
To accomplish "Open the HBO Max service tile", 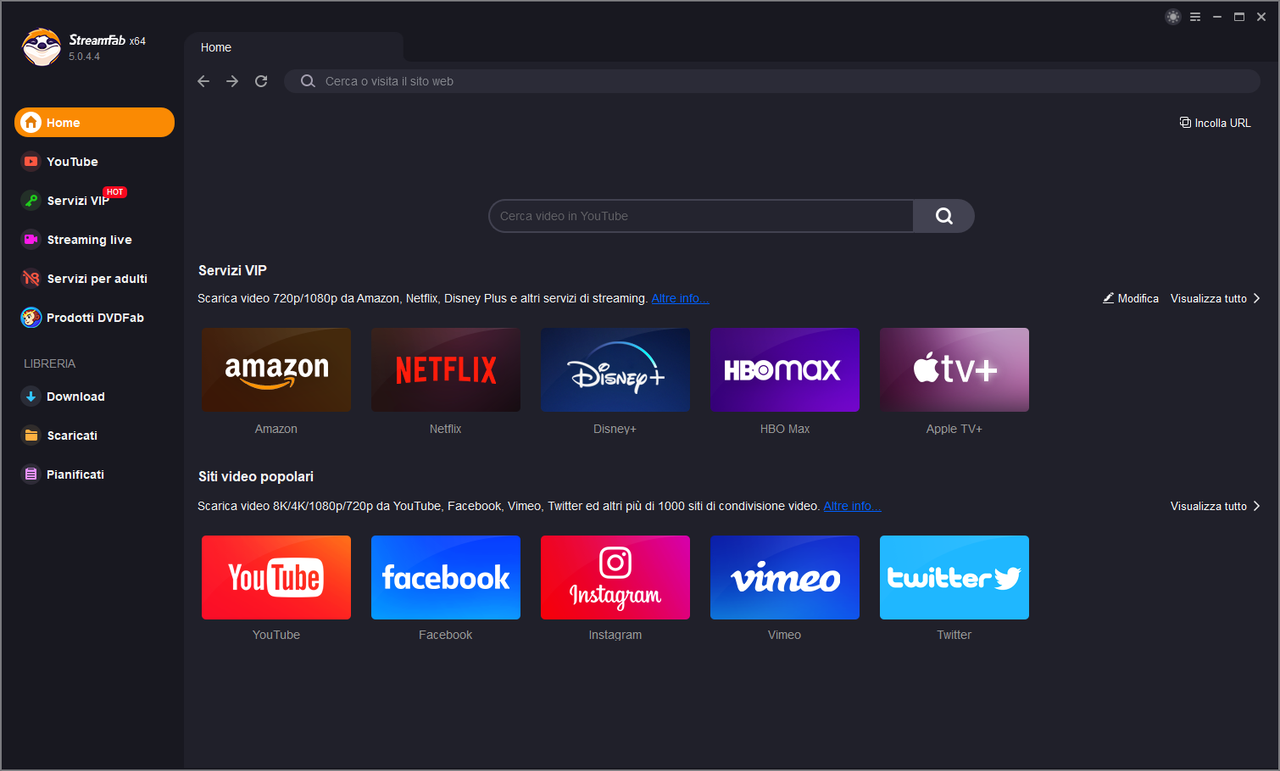I will click(x=784, y=370).
